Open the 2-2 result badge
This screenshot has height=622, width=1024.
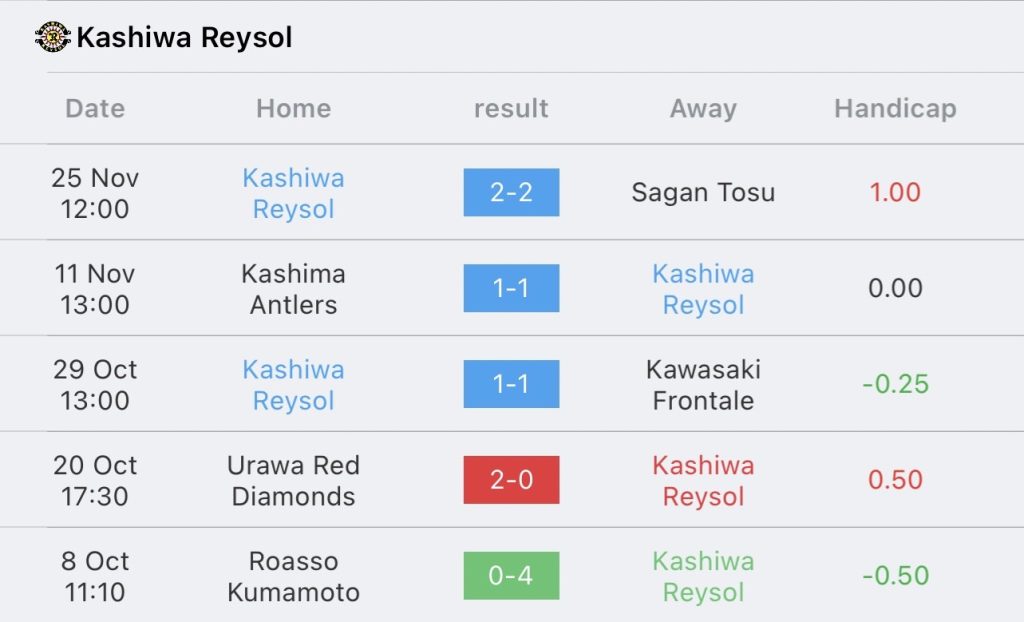(x=511, y=192)
